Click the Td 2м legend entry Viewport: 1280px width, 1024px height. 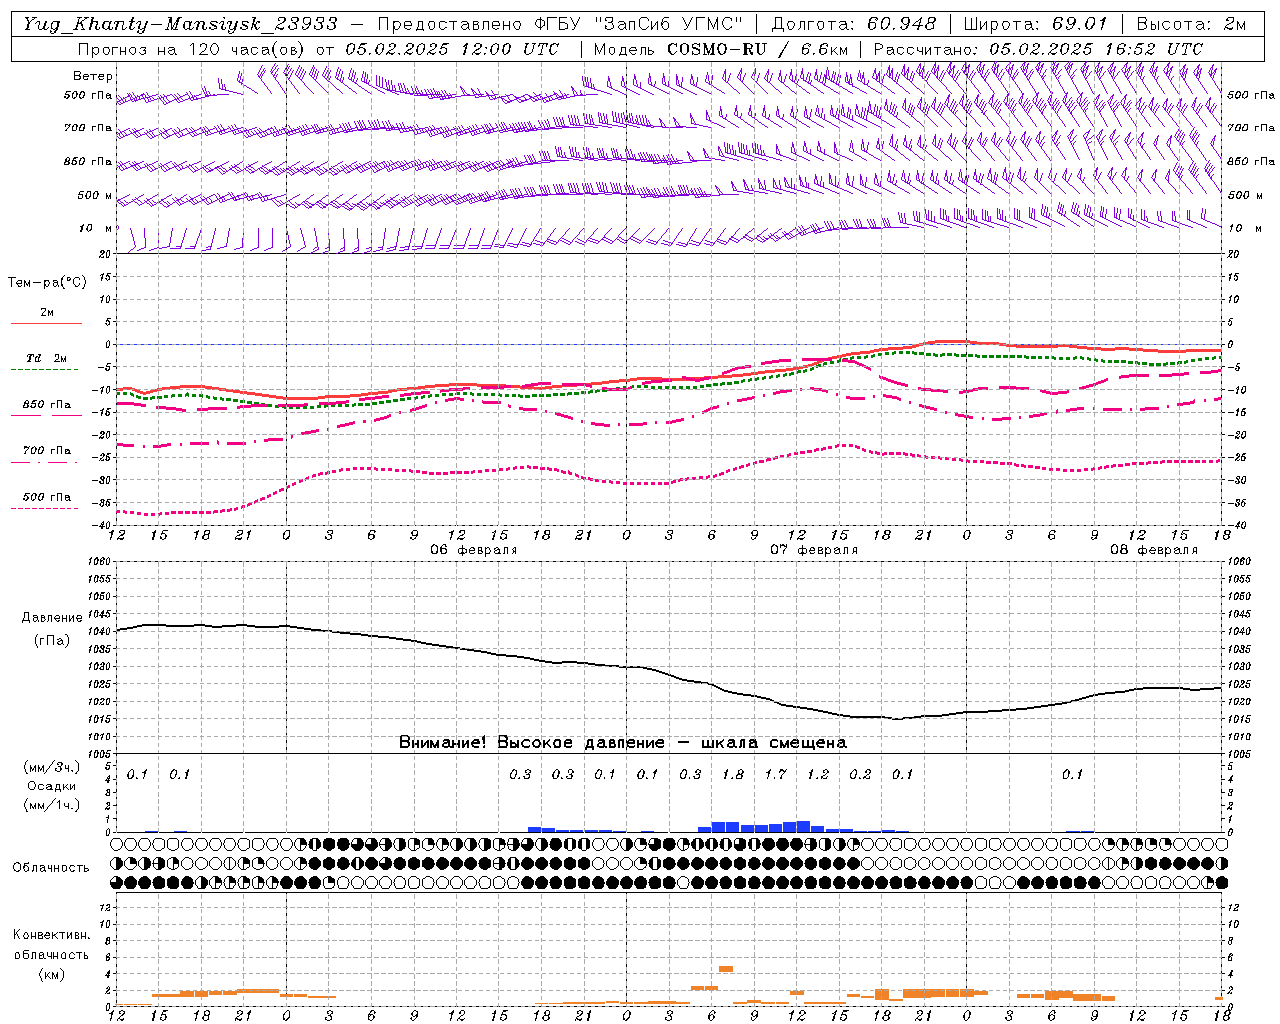pyautogui.click(x=46, y=358)
